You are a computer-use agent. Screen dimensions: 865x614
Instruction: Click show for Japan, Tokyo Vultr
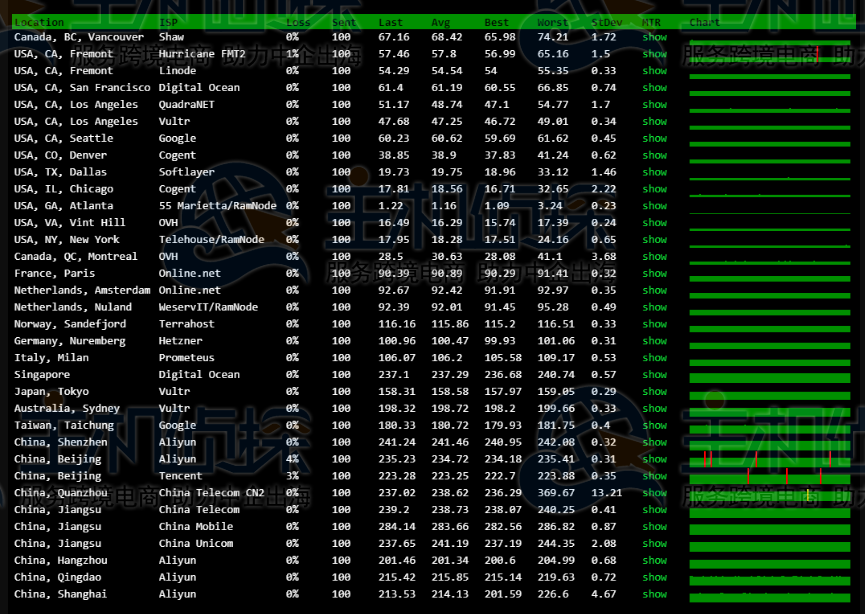[x=654, y=392]
